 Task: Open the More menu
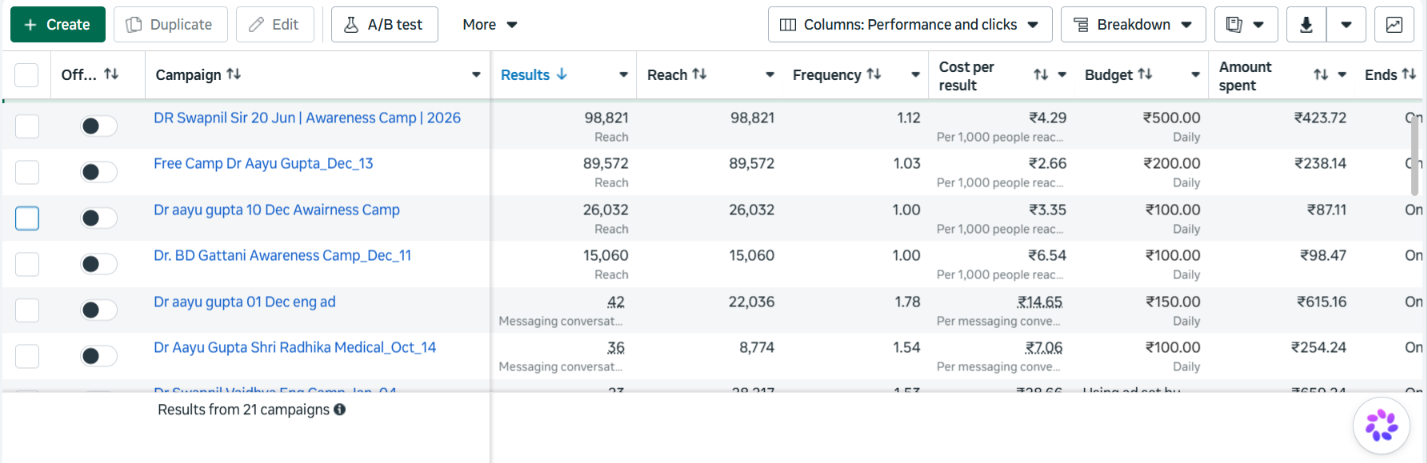(490, 25)
